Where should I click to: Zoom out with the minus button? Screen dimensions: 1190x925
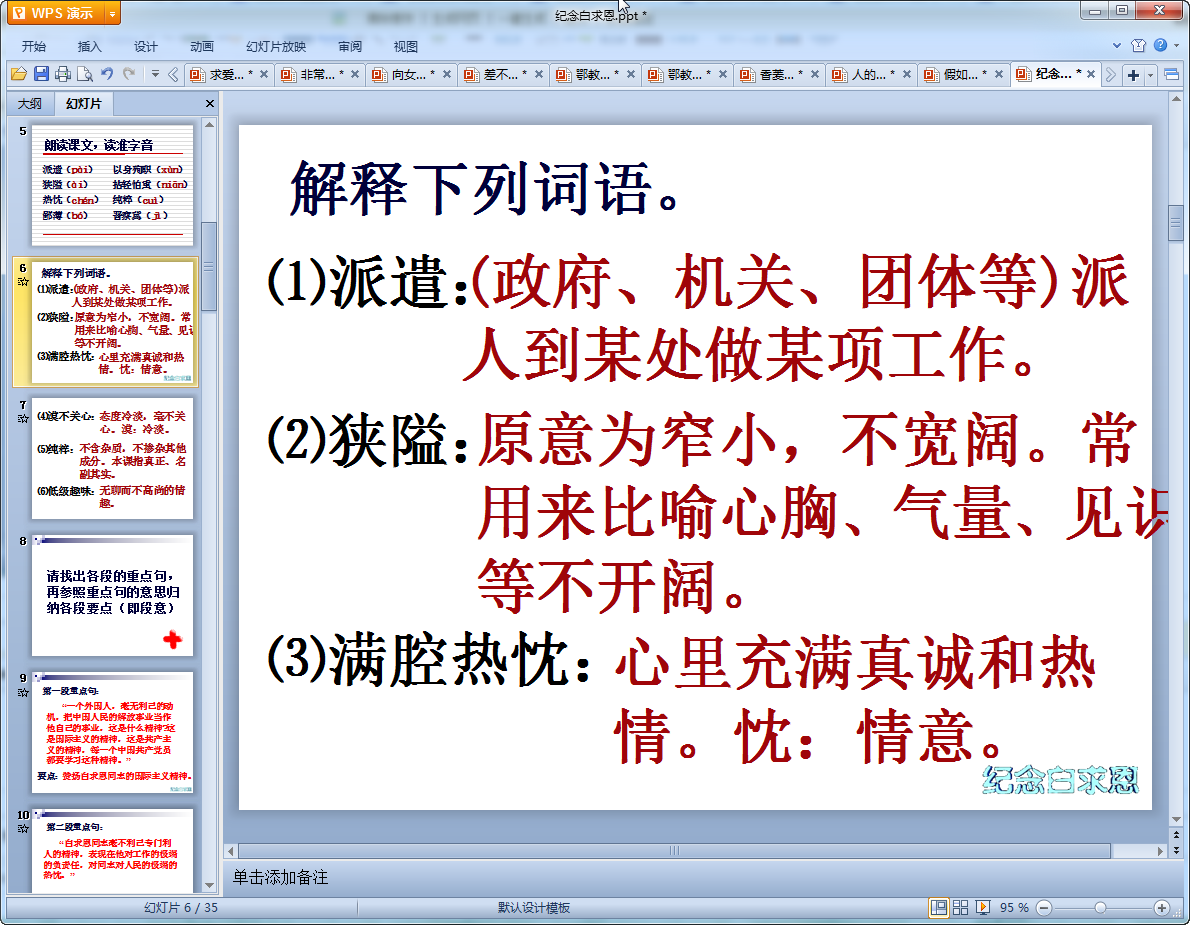point(1044,908)
